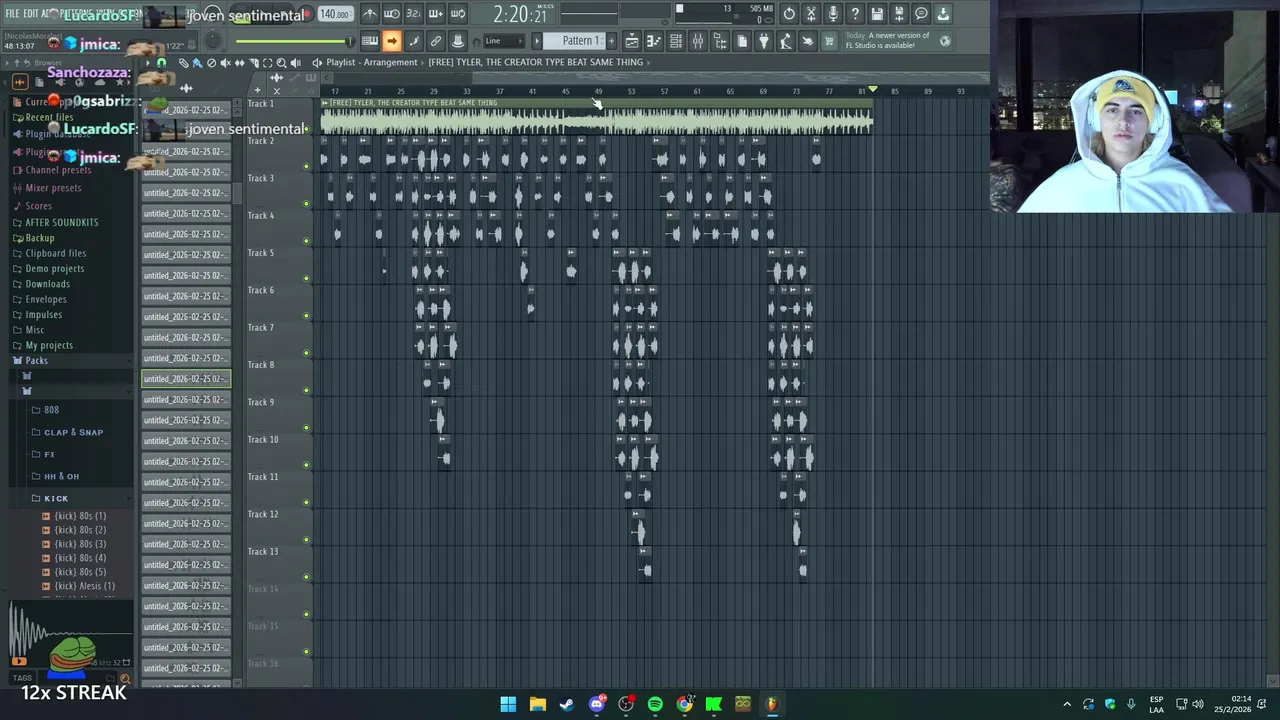Toggle loop recording button
This screenshot has height=720, width=1280.
pos(458,14)
